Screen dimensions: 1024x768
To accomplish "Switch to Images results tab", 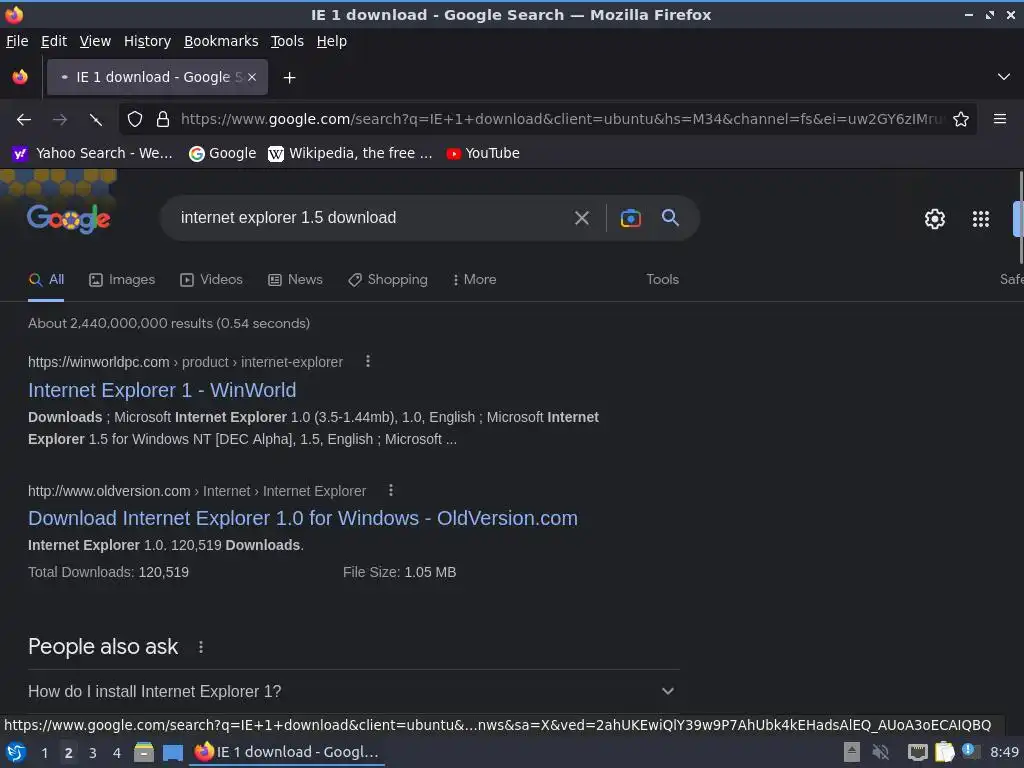I will [x=122, y=280].
